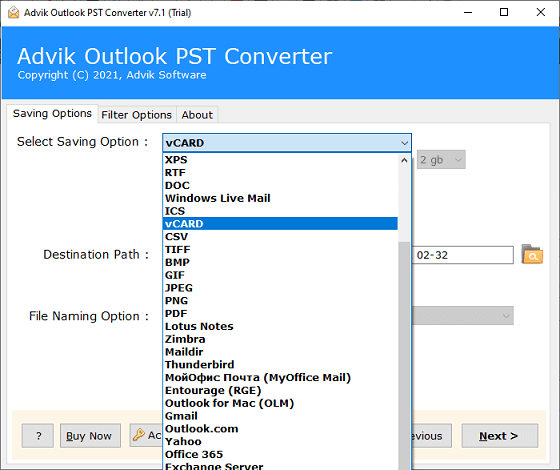This screenshot has height=470, width=560.
Task: Choose Office 365 from the list
Action: pyautogui.click(x=280, y=454)
